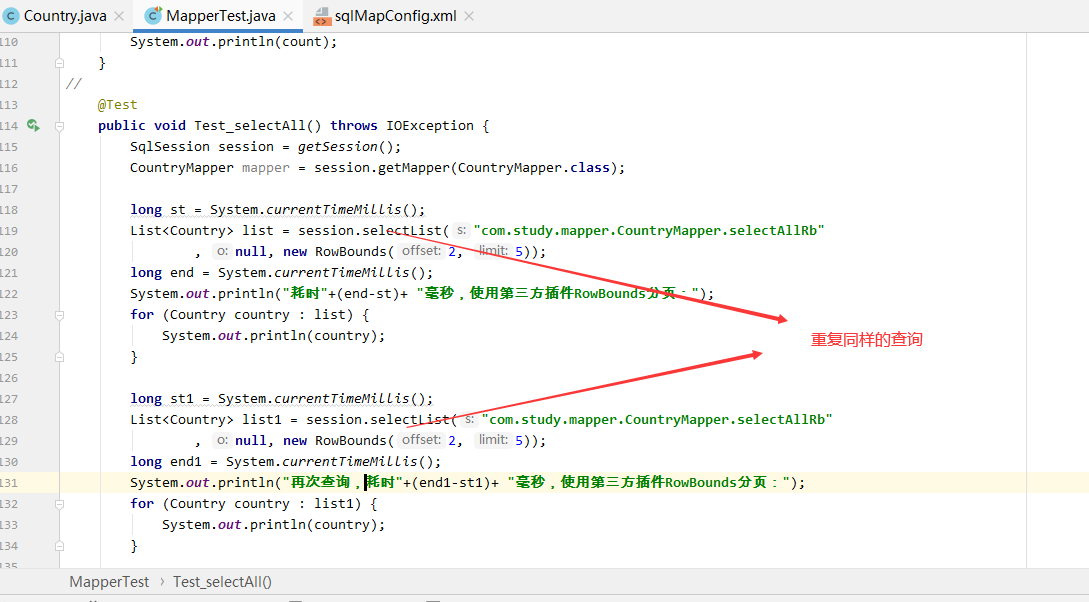Screen dimensions: 1089x602
Task: Collapse the Test_selectAll method at line 114
Action: point(60,126)
